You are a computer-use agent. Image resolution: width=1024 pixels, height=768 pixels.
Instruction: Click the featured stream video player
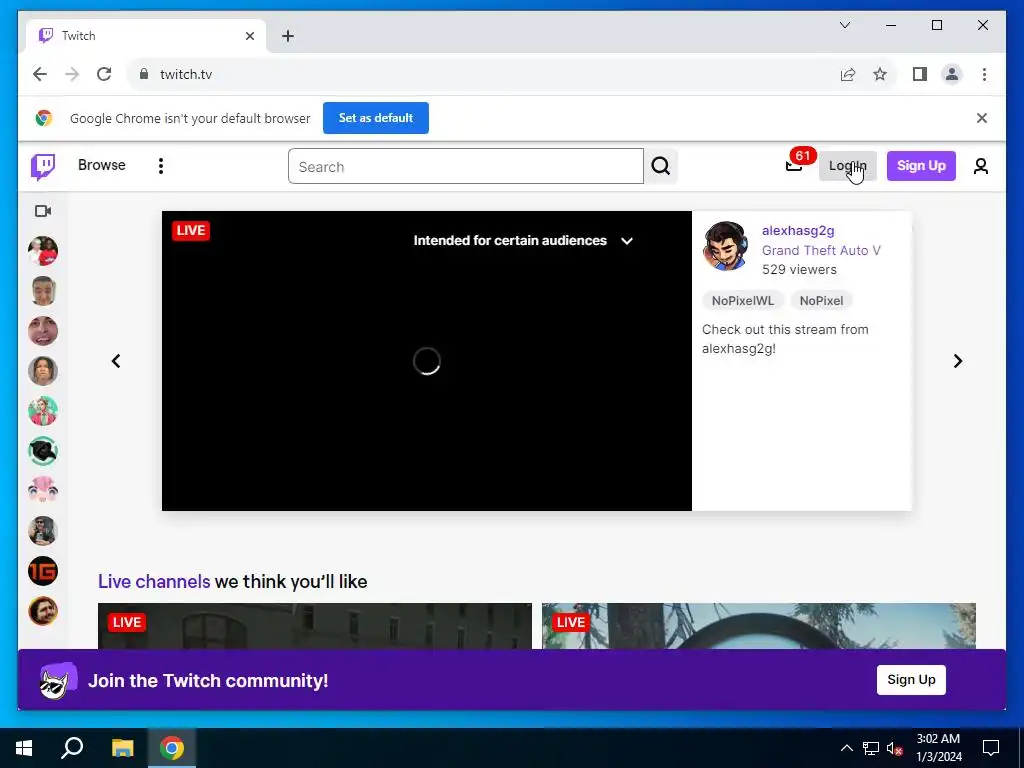click(x=426, y=361)
